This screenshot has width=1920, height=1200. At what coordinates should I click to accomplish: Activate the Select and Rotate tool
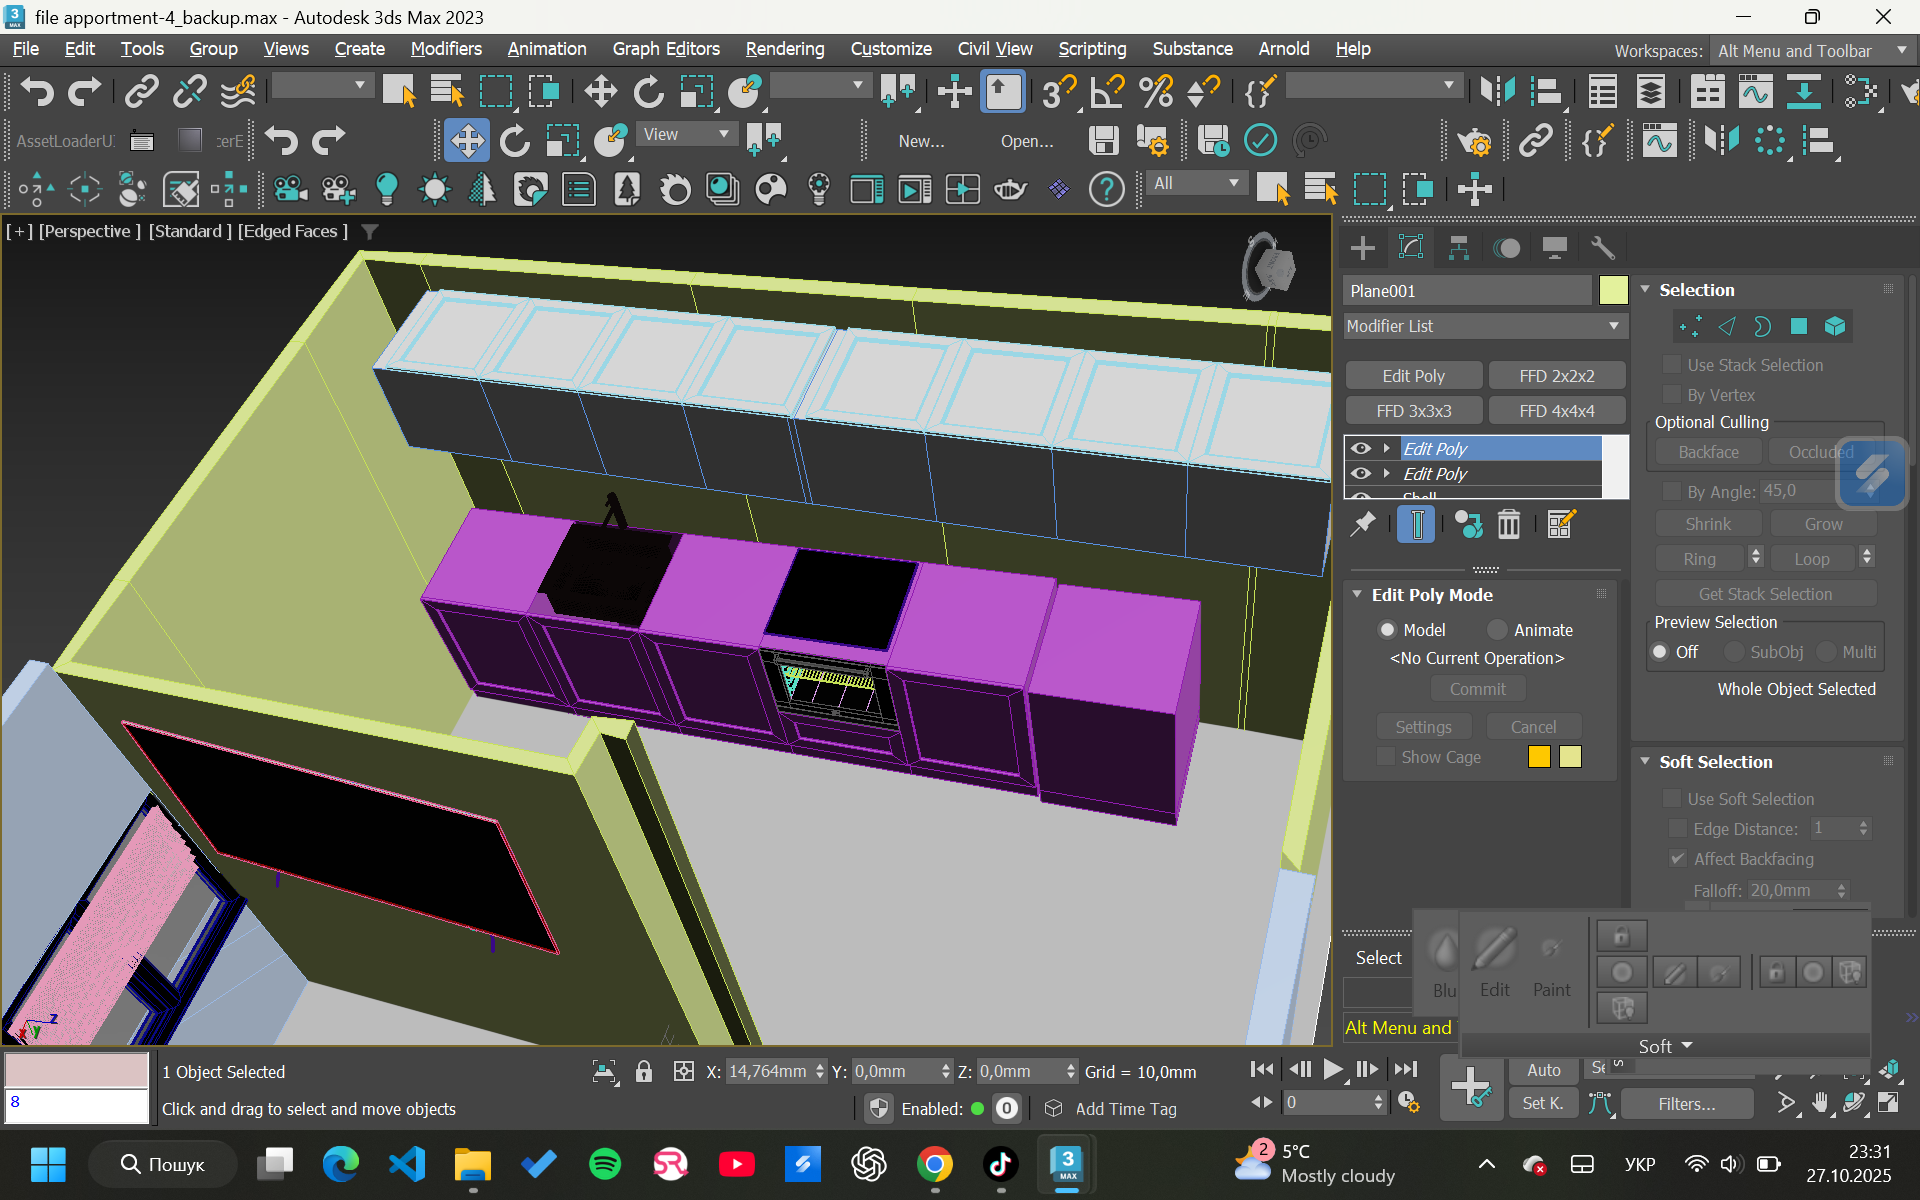click(648, 91)
